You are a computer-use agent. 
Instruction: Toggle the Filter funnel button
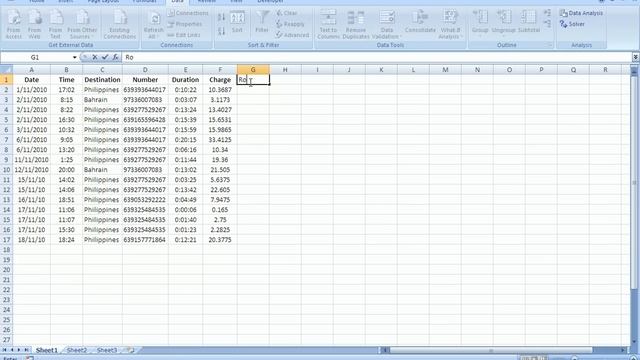pos(262,22)
